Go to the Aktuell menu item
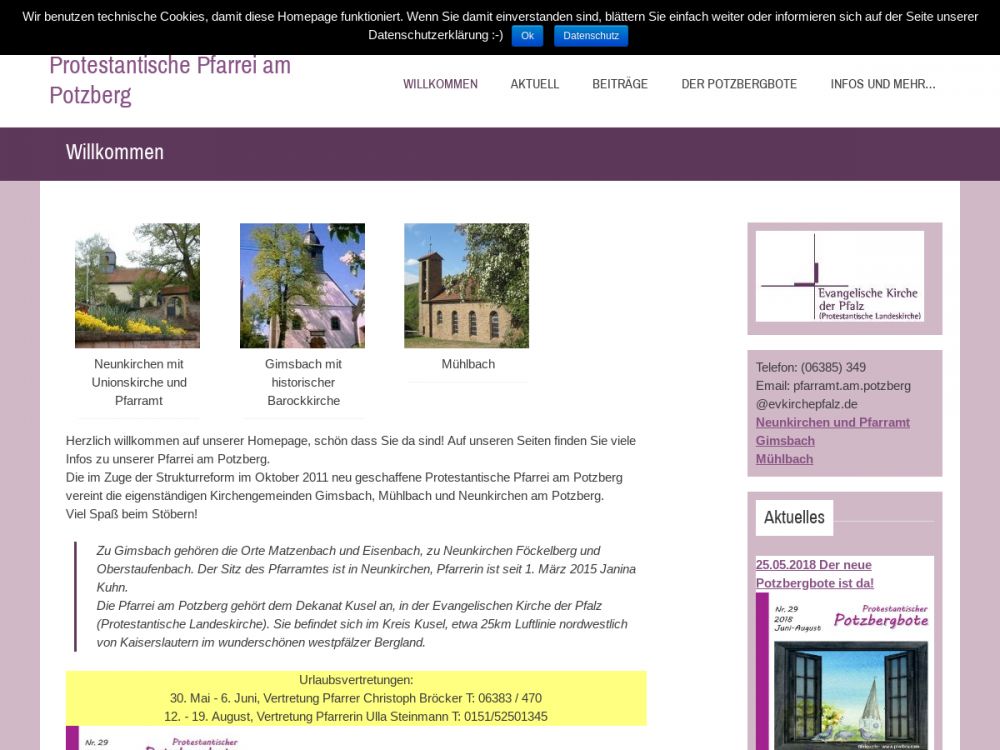This screenshot has height=750, width=1000. (x=534, y=84)
